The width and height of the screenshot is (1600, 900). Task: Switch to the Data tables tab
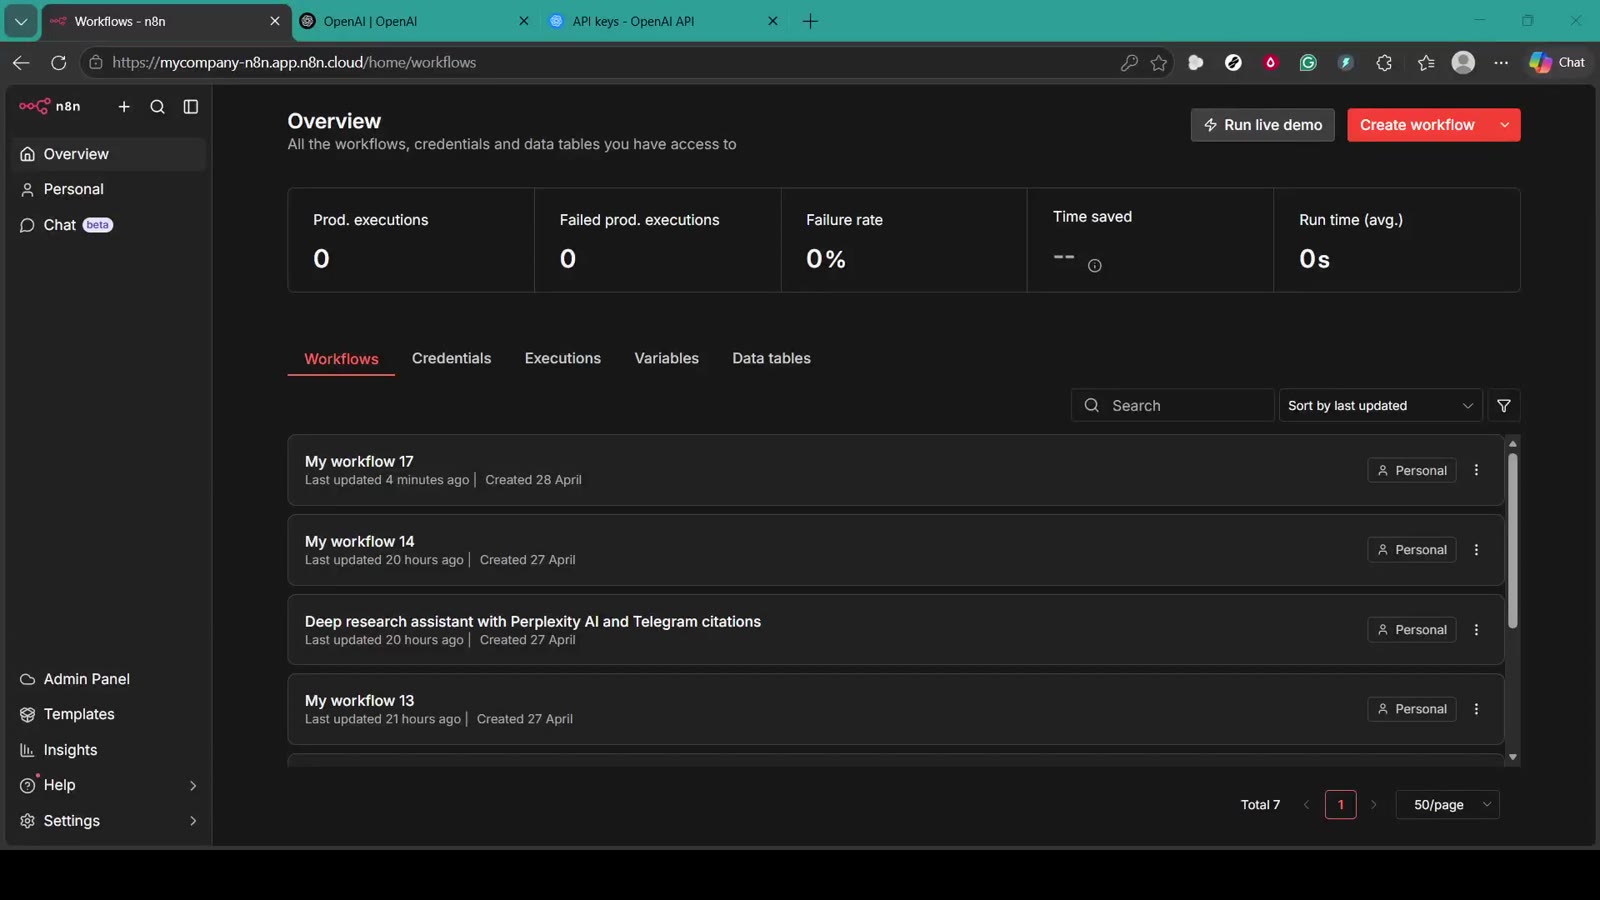pos(771,358)
